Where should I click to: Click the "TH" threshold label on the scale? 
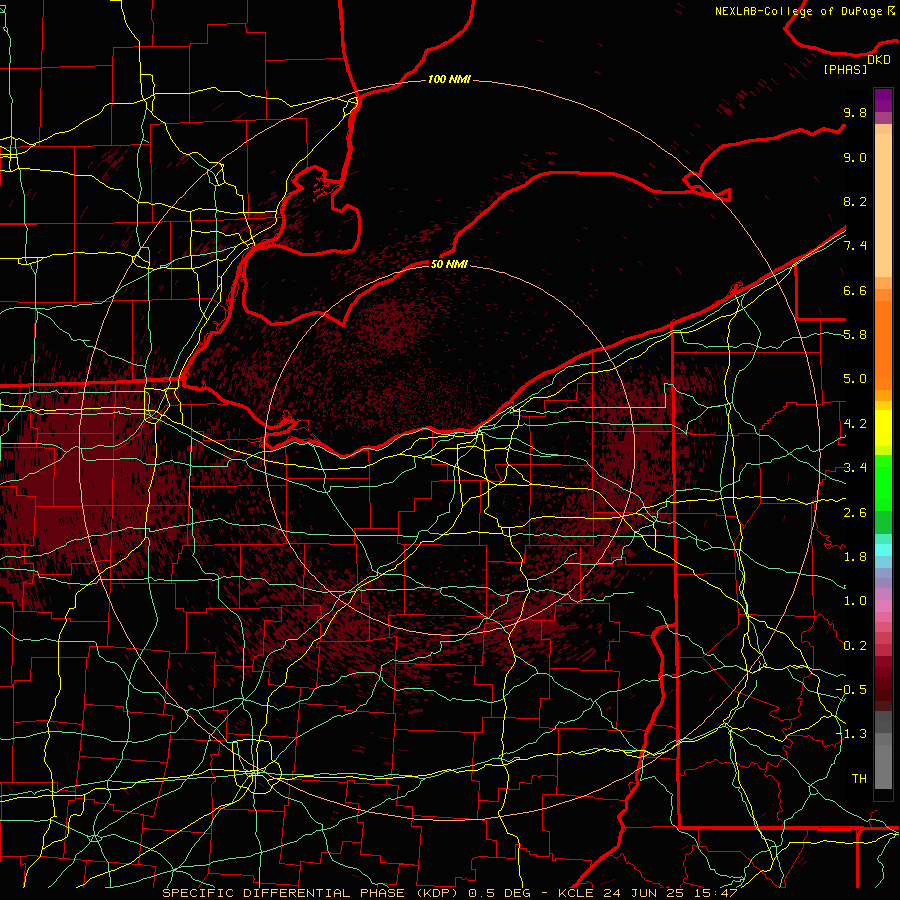(859, 779)
